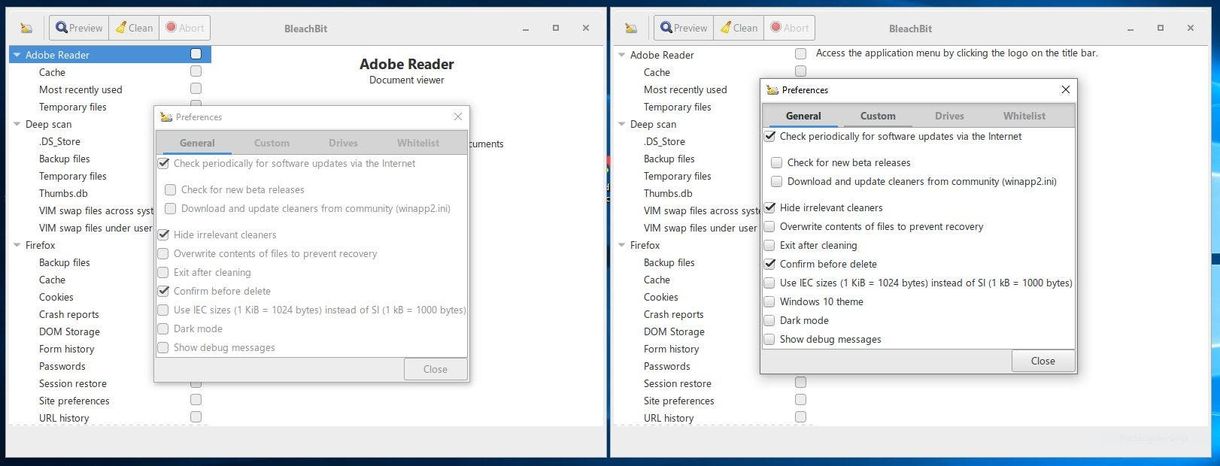Image resolution: width=1220 pixels, height=466 pixels.
Task: Collapse Deep scan tree node in right window
Action: (x=622, y=125)
